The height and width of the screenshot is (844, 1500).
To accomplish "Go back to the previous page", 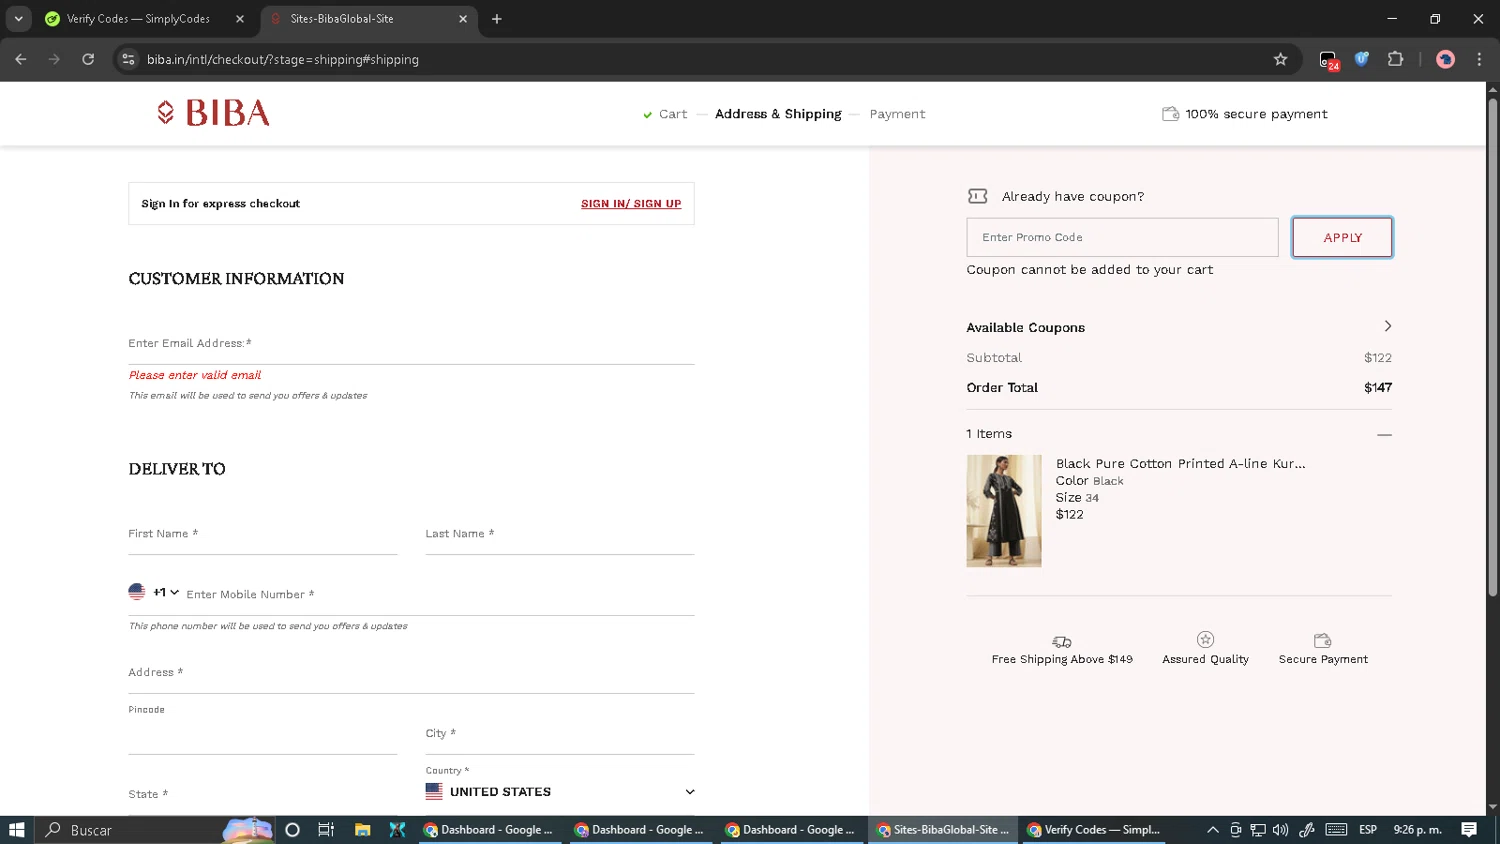I will 21,59.
